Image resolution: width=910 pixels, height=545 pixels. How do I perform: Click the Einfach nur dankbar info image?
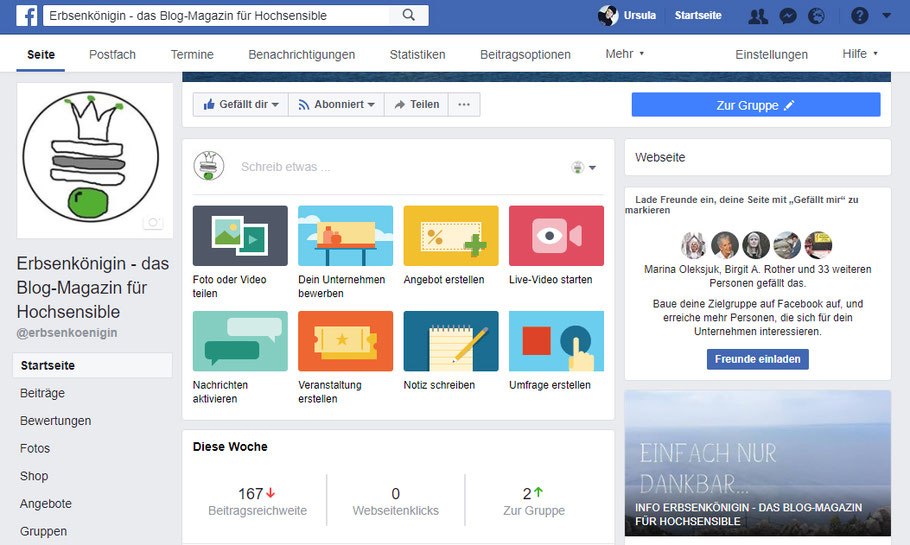757,463
